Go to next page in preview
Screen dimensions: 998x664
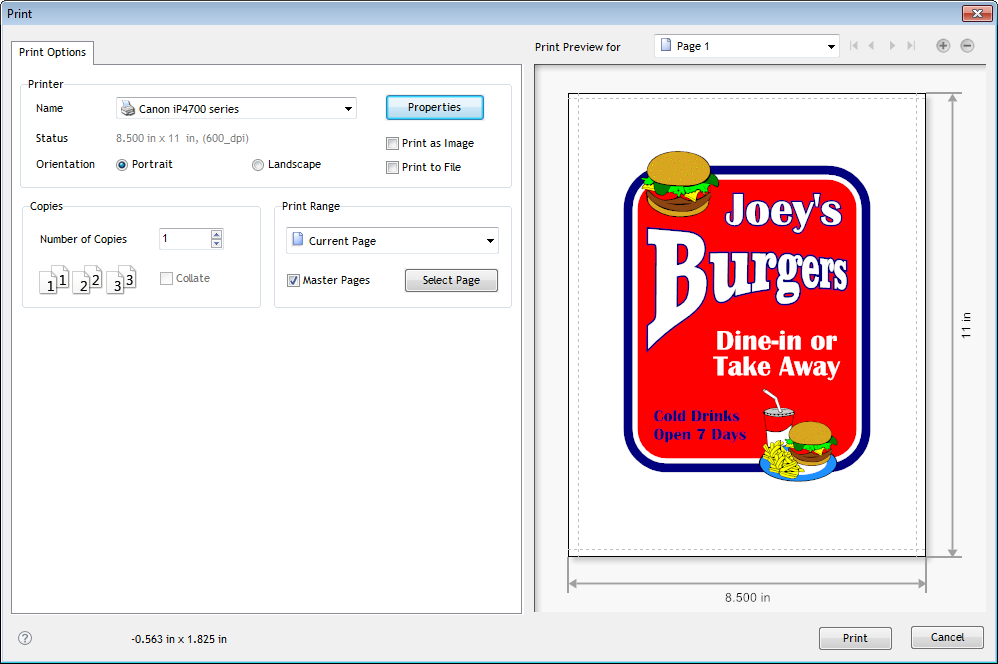pyautogui.click(x=892, y=46)
